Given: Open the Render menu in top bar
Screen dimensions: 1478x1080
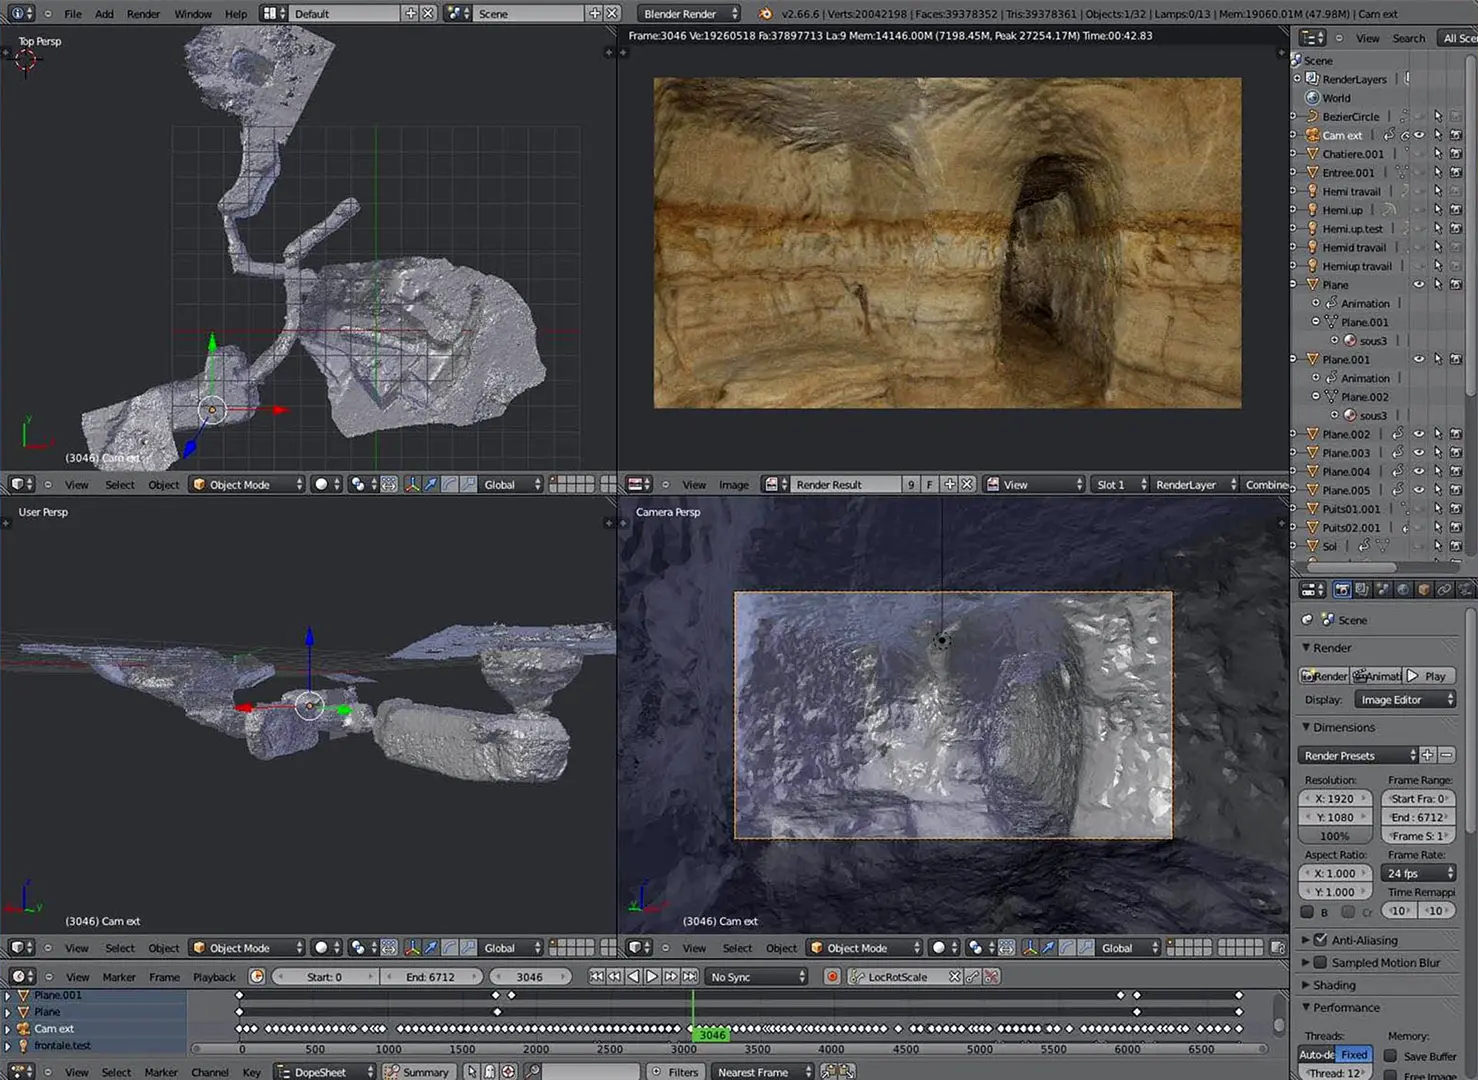Looking at the screenshot, I should [143, 14].
